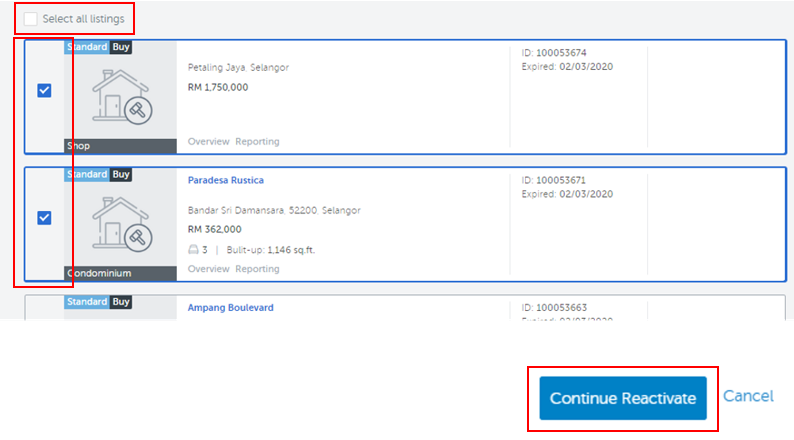794x440 pixels.
Task: Click the Continue Reactivate button
Action: point(623,398)
